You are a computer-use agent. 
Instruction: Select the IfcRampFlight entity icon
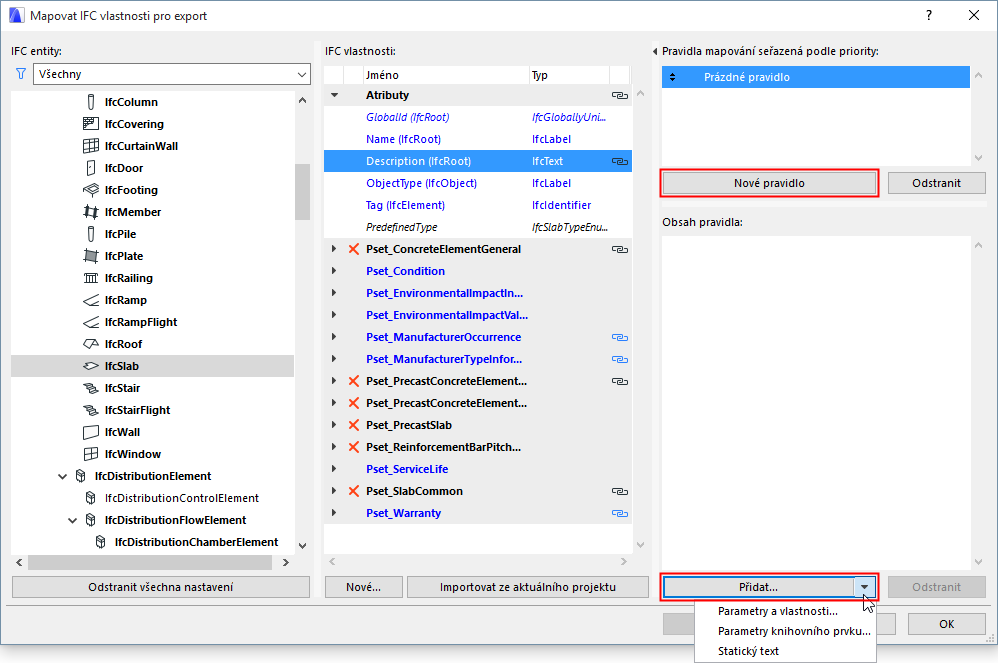(91, 322)
